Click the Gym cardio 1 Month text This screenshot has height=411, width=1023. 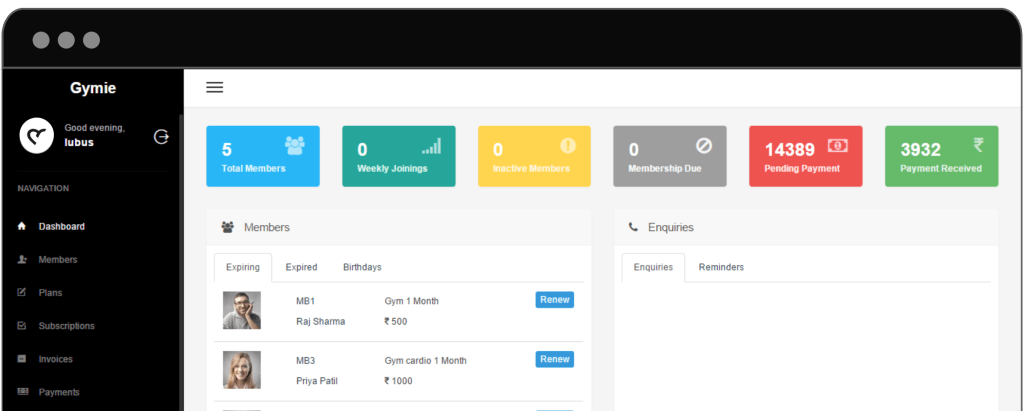(x=425, y=361)
